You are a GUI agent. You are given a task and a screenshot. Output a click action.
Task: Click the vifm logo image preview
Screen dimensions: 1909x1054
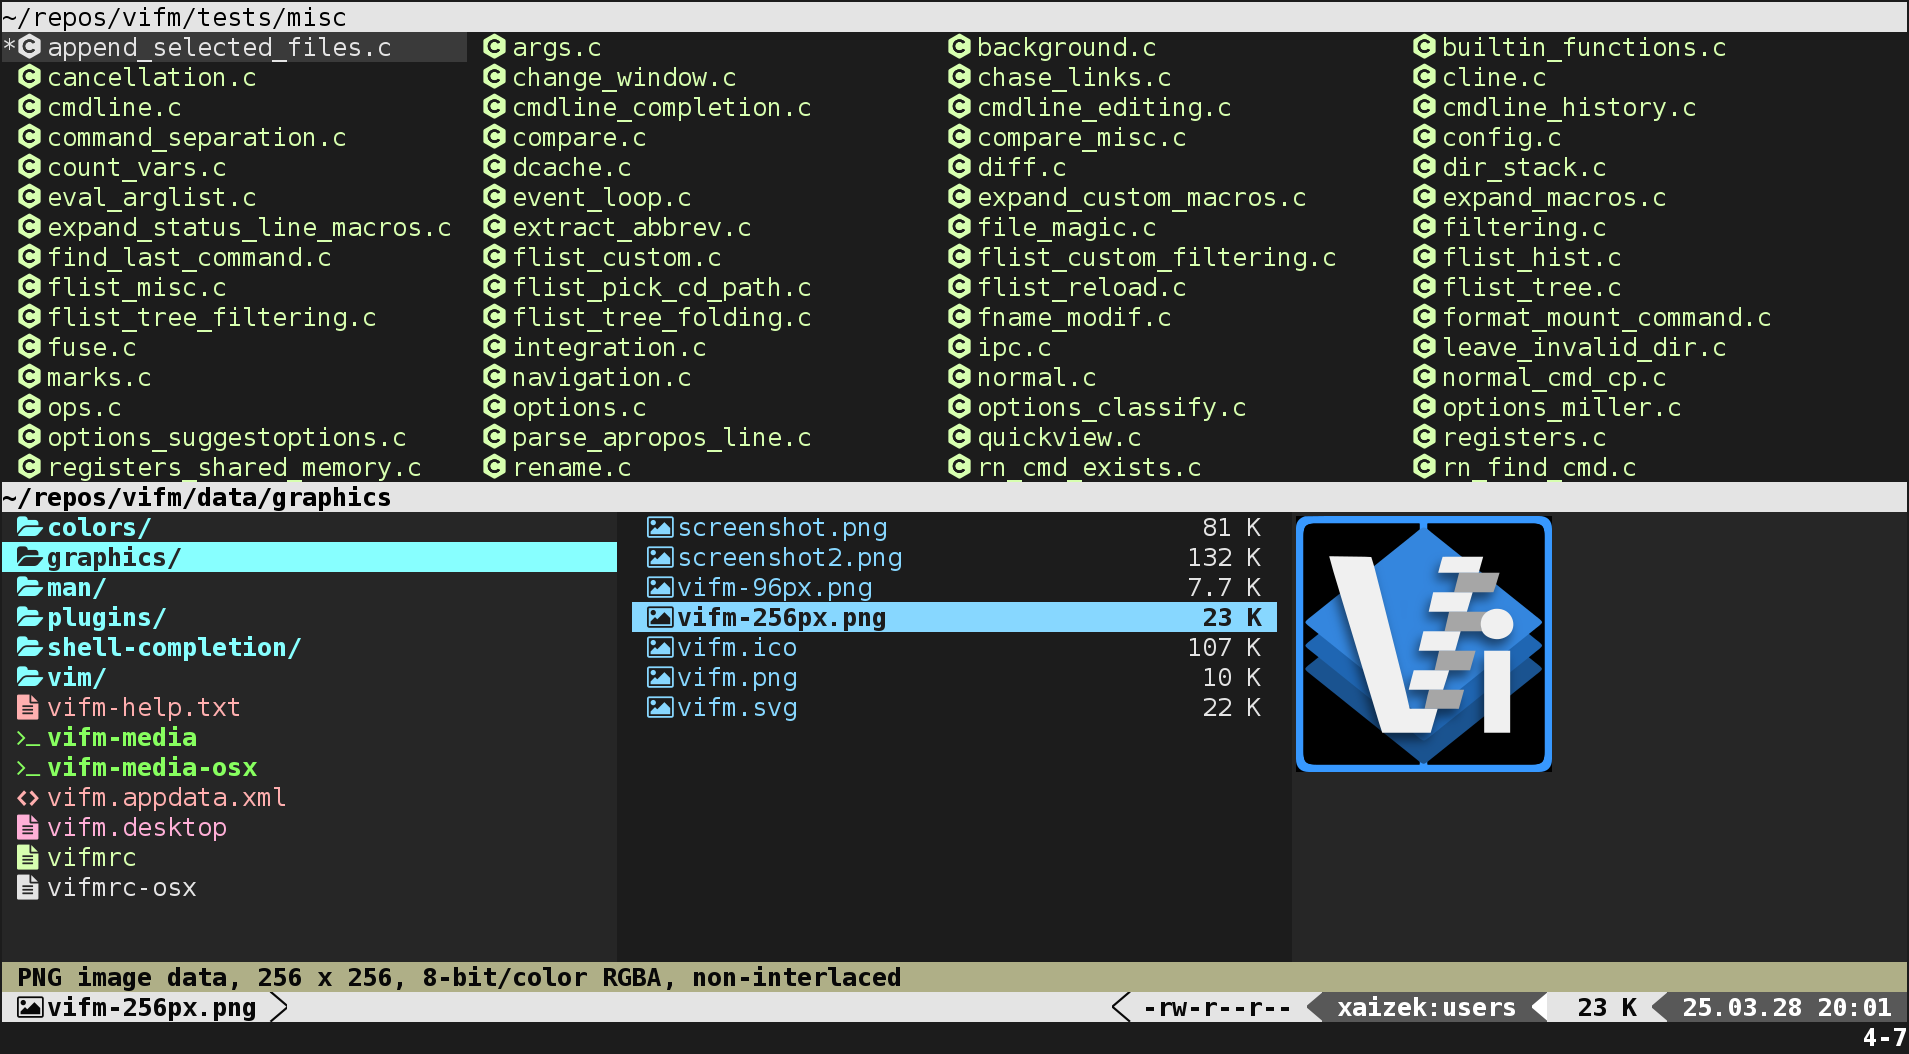(1423, 644)
